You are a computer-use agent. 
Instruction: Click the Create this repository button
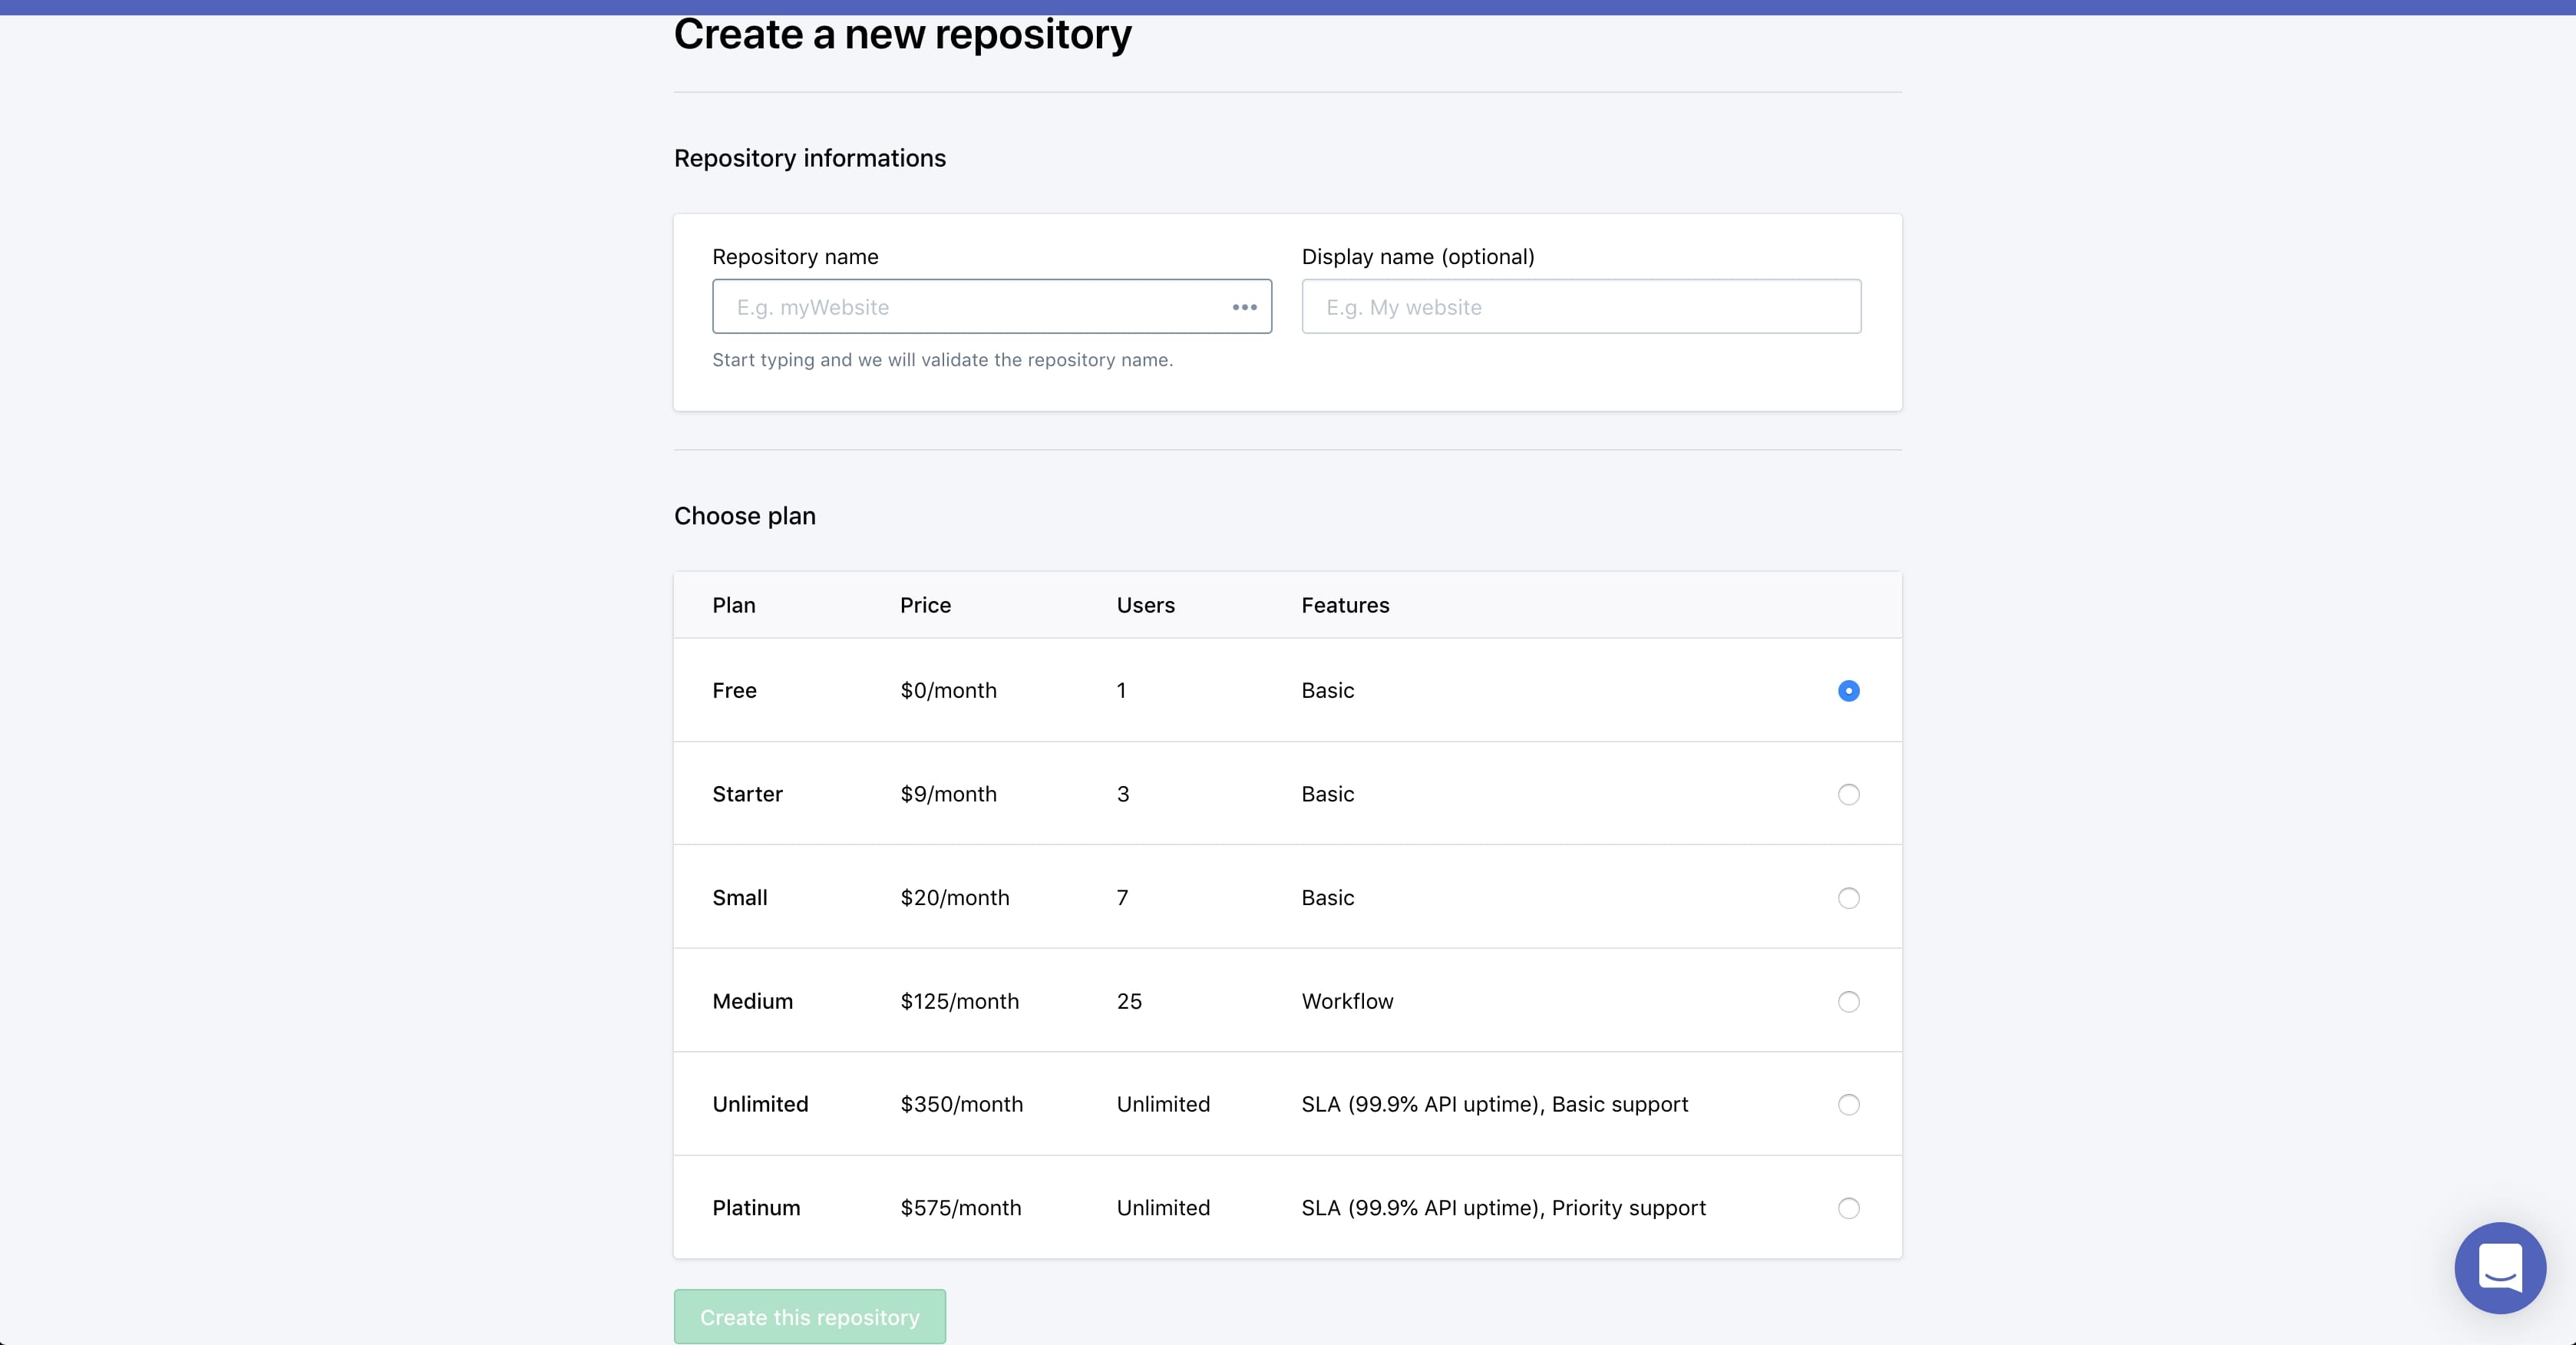pos(809,1316)
